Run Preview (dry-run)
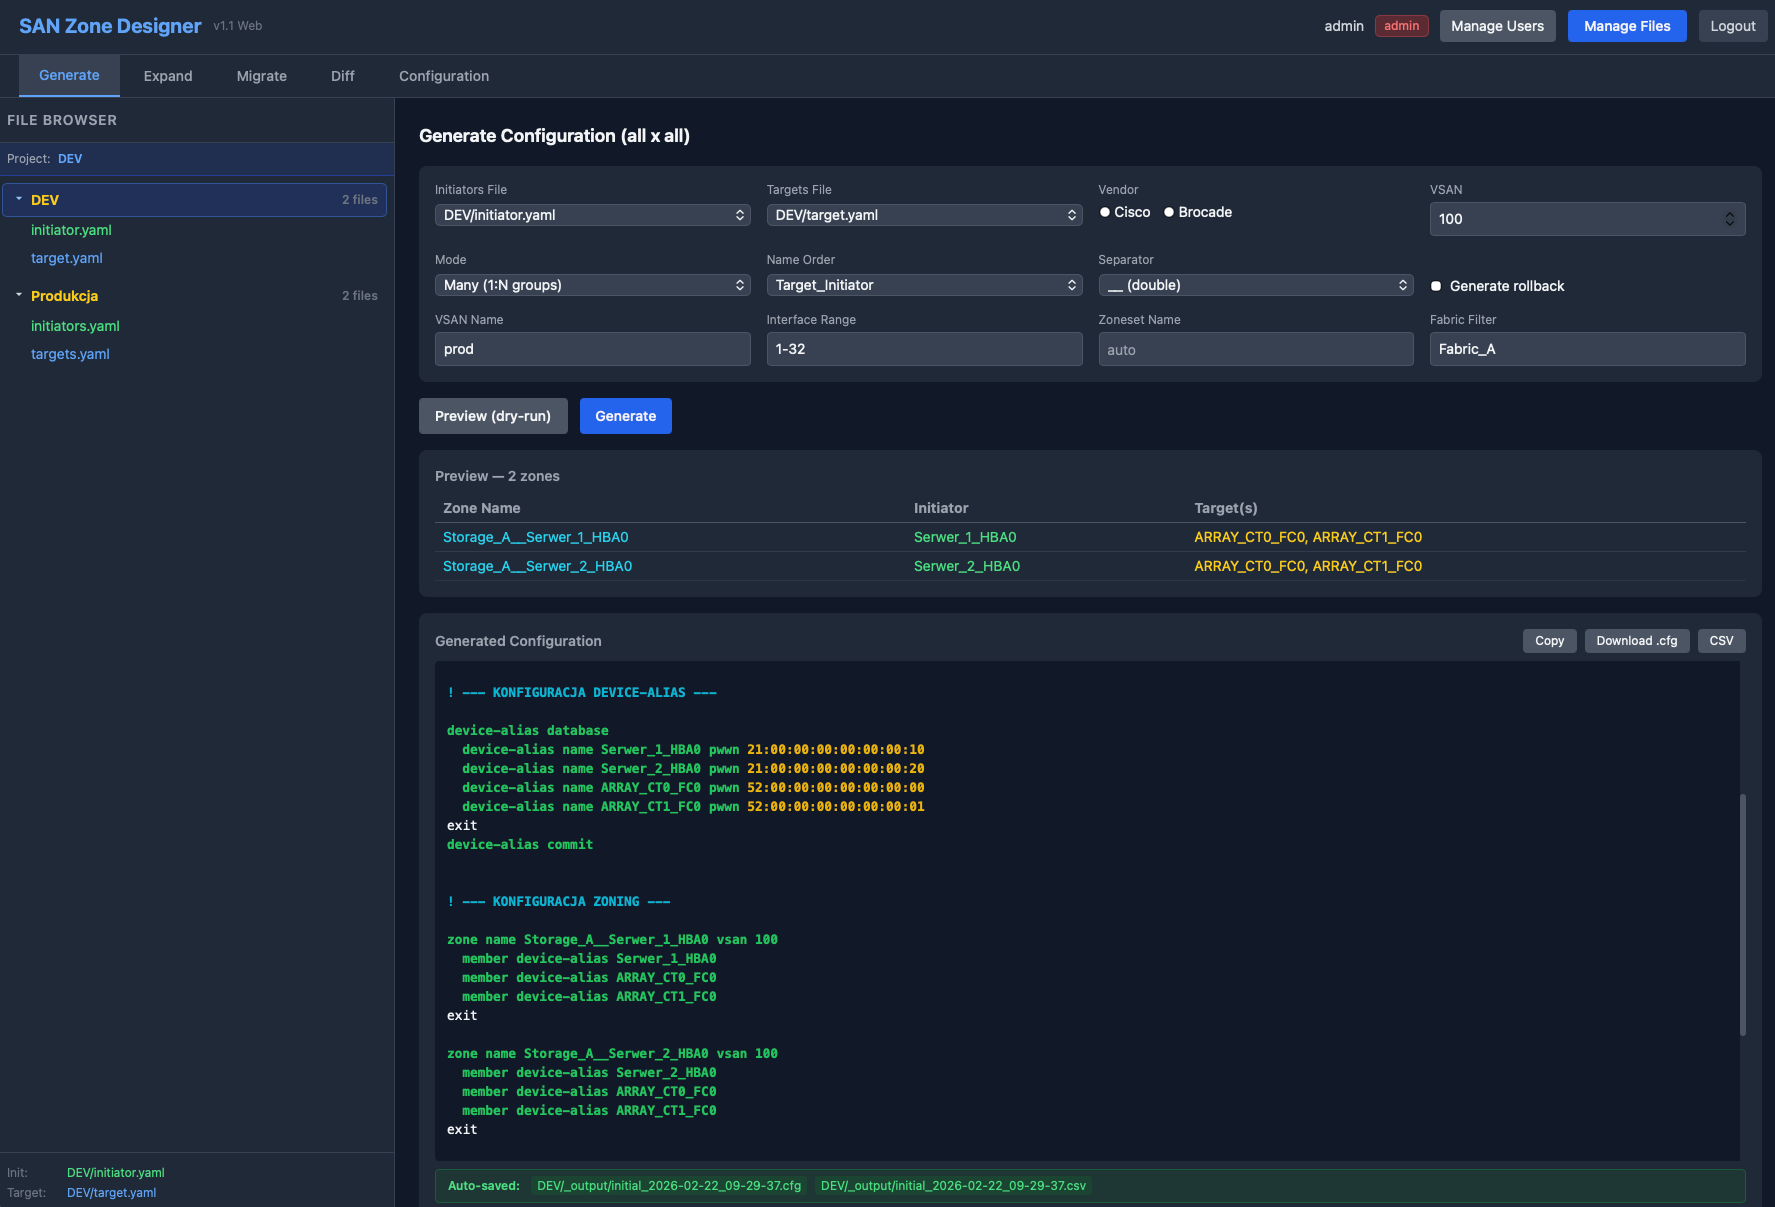 (492, 415)
